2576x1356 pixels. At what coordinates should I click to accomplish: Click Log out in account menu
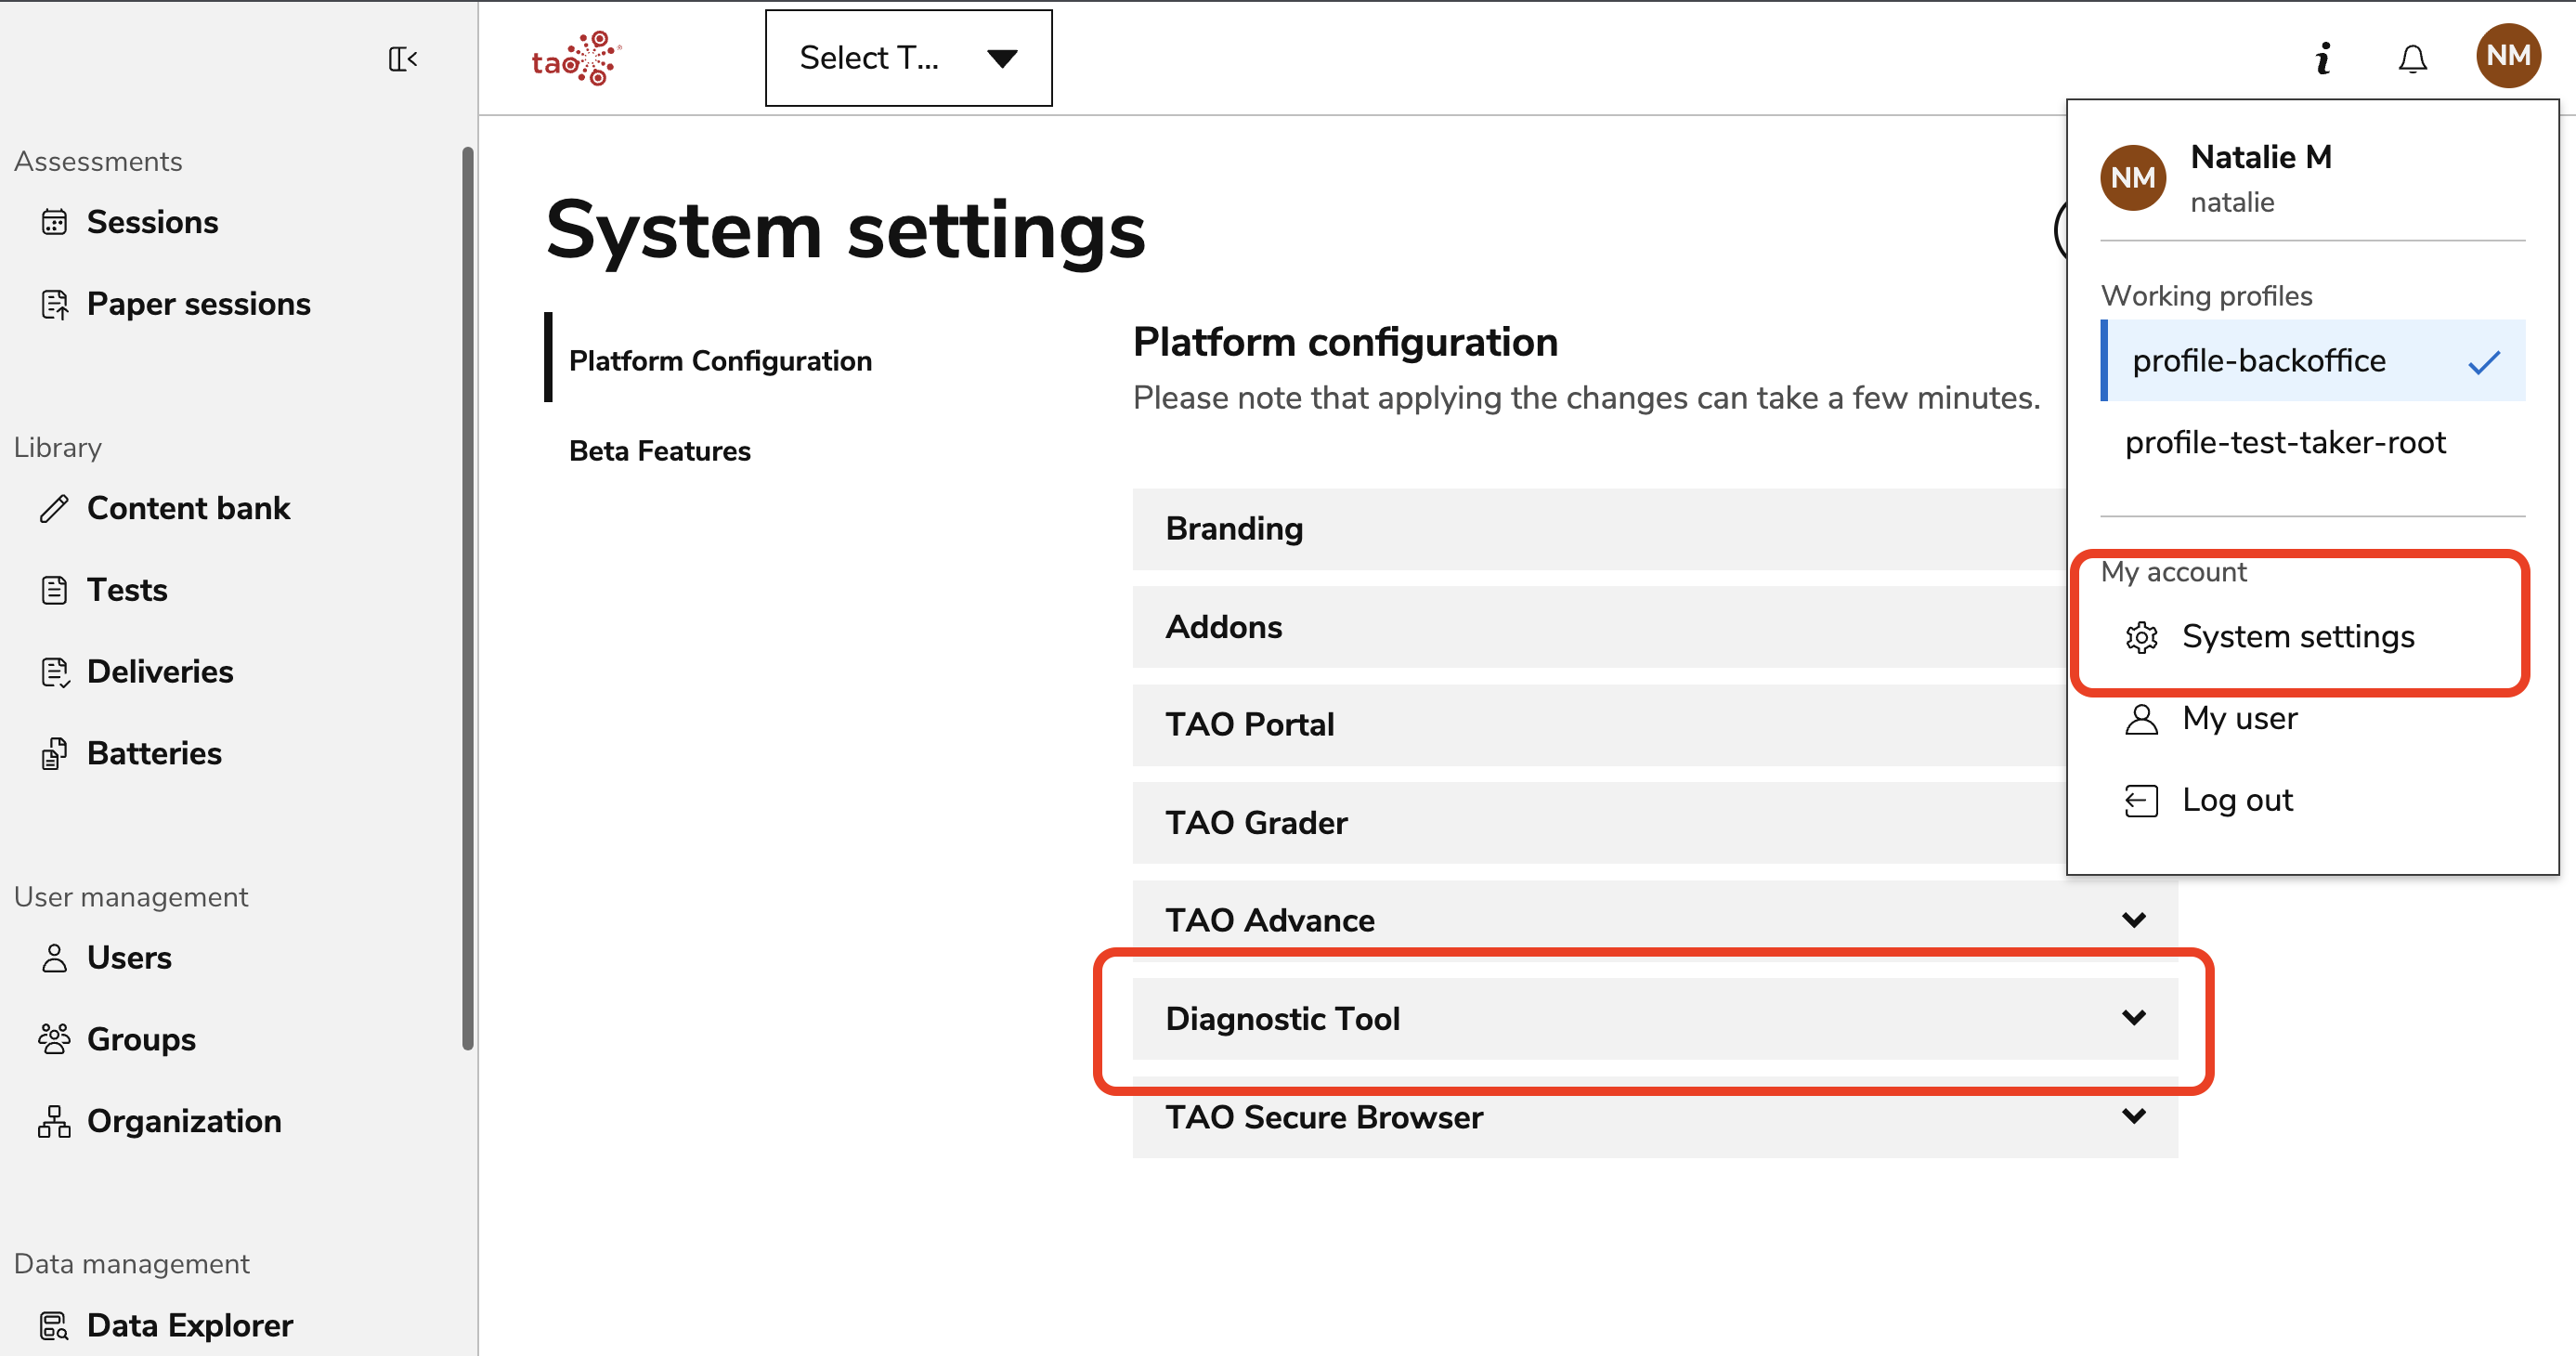(x=2236, y=800)
